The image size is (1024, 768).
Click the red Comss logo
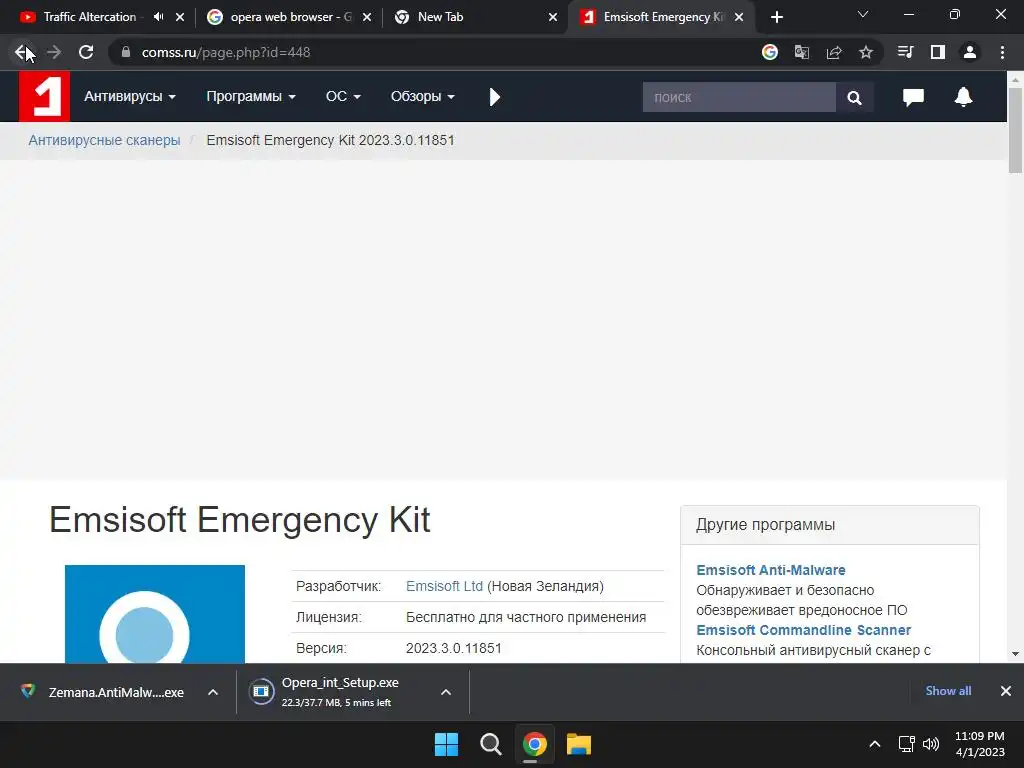pos(44,97)
